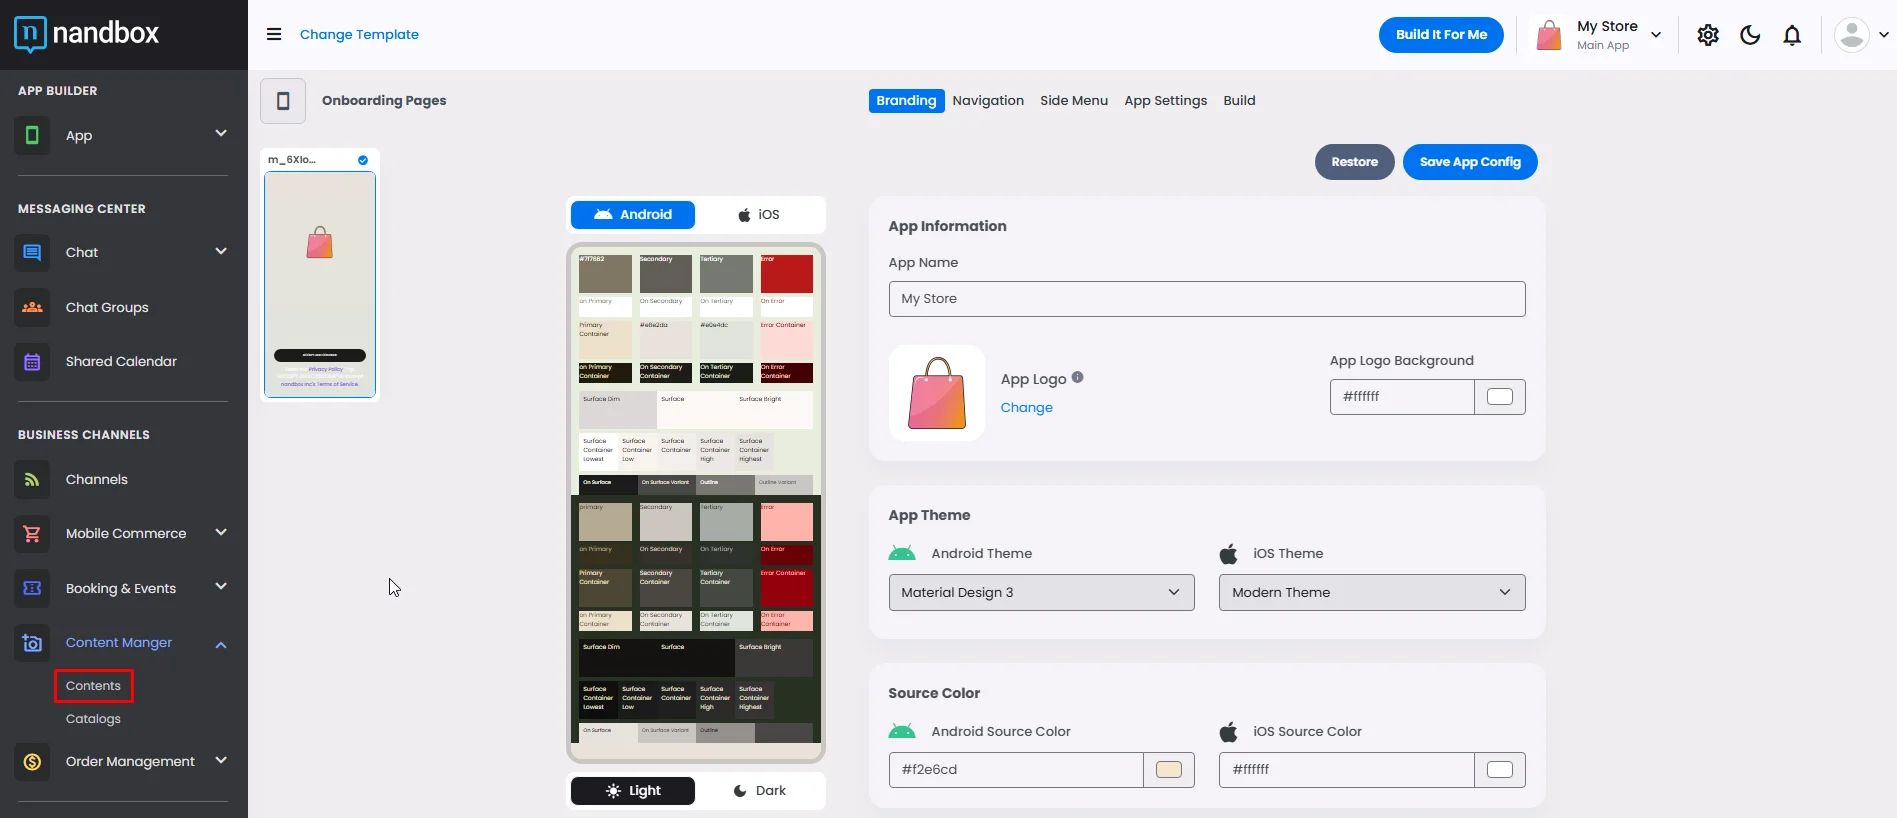Open the Shared Calendar link

tap(121, 362)
